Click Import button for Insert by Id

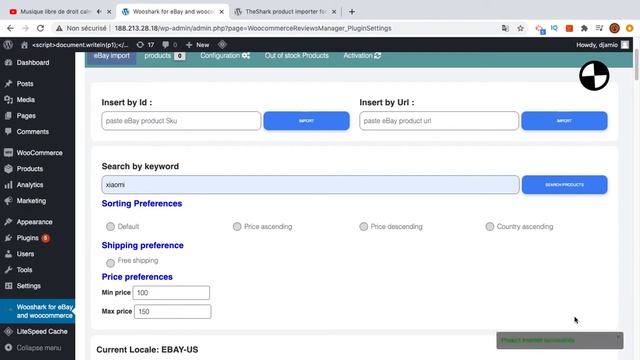(x=307, y=121)
